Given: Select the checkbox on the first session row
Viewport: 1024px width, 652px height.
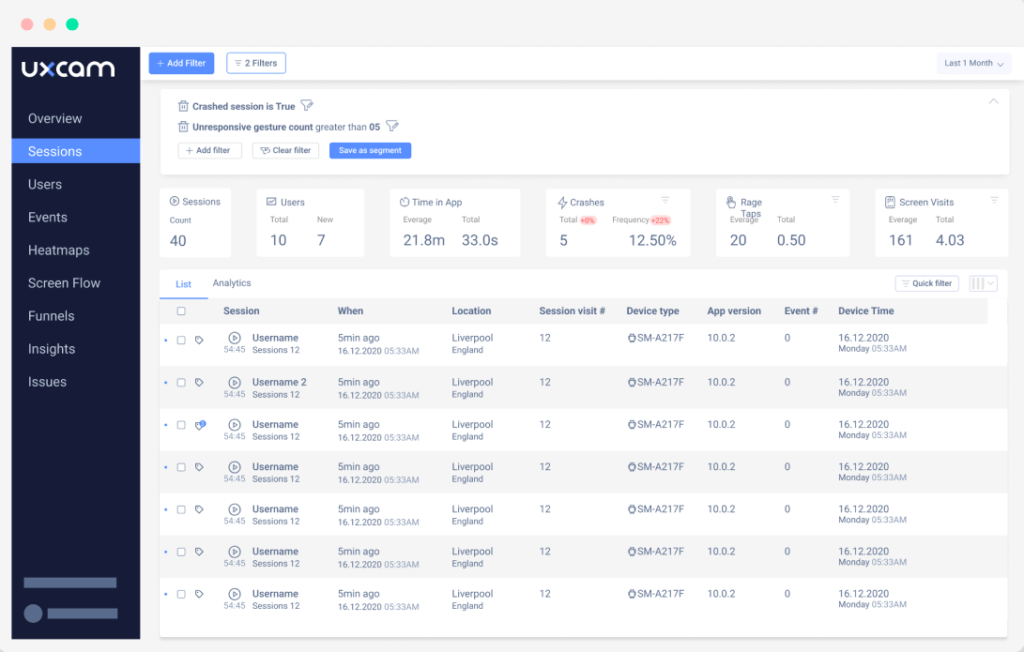Looking at the screenshot, I should 182,338.
